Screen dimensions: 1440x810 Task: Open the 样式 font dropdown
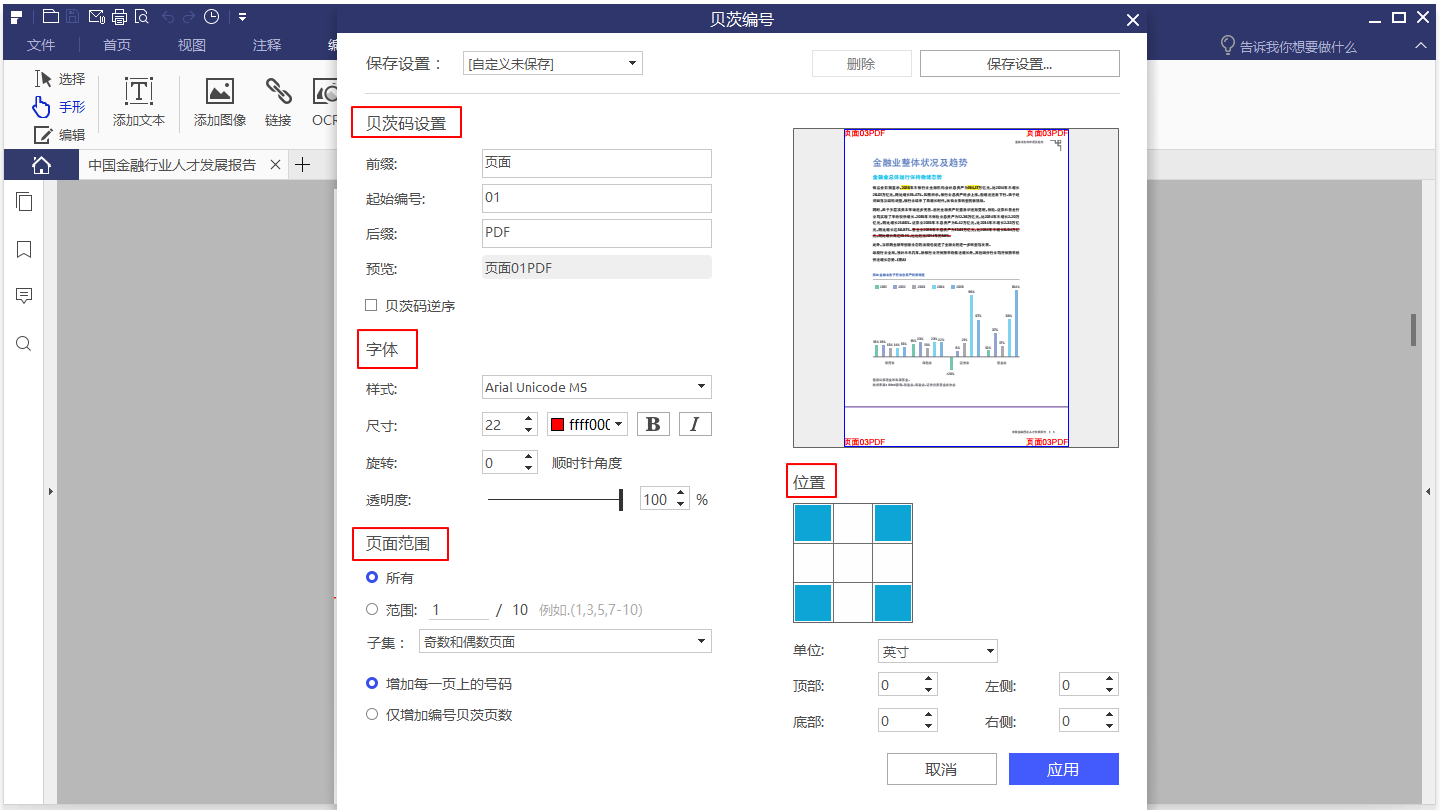[x=597, y=387]
